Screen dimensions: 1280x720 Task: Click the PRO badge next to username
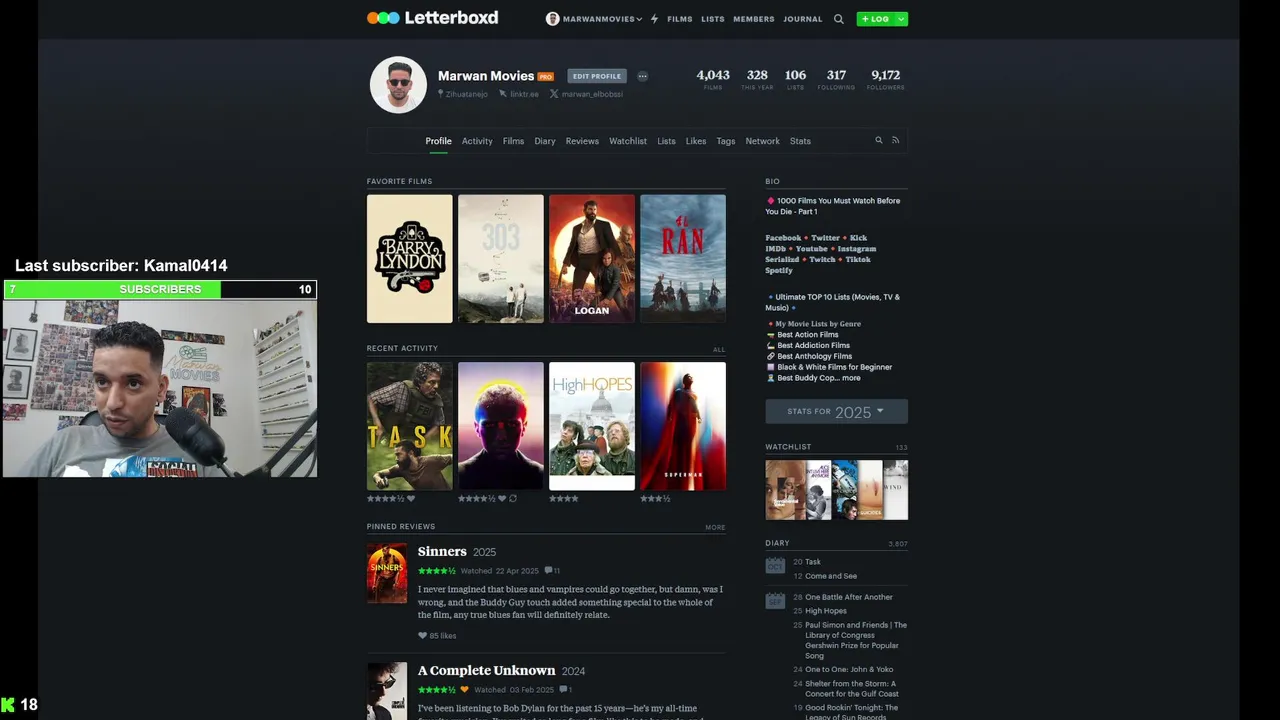point(546,76)
